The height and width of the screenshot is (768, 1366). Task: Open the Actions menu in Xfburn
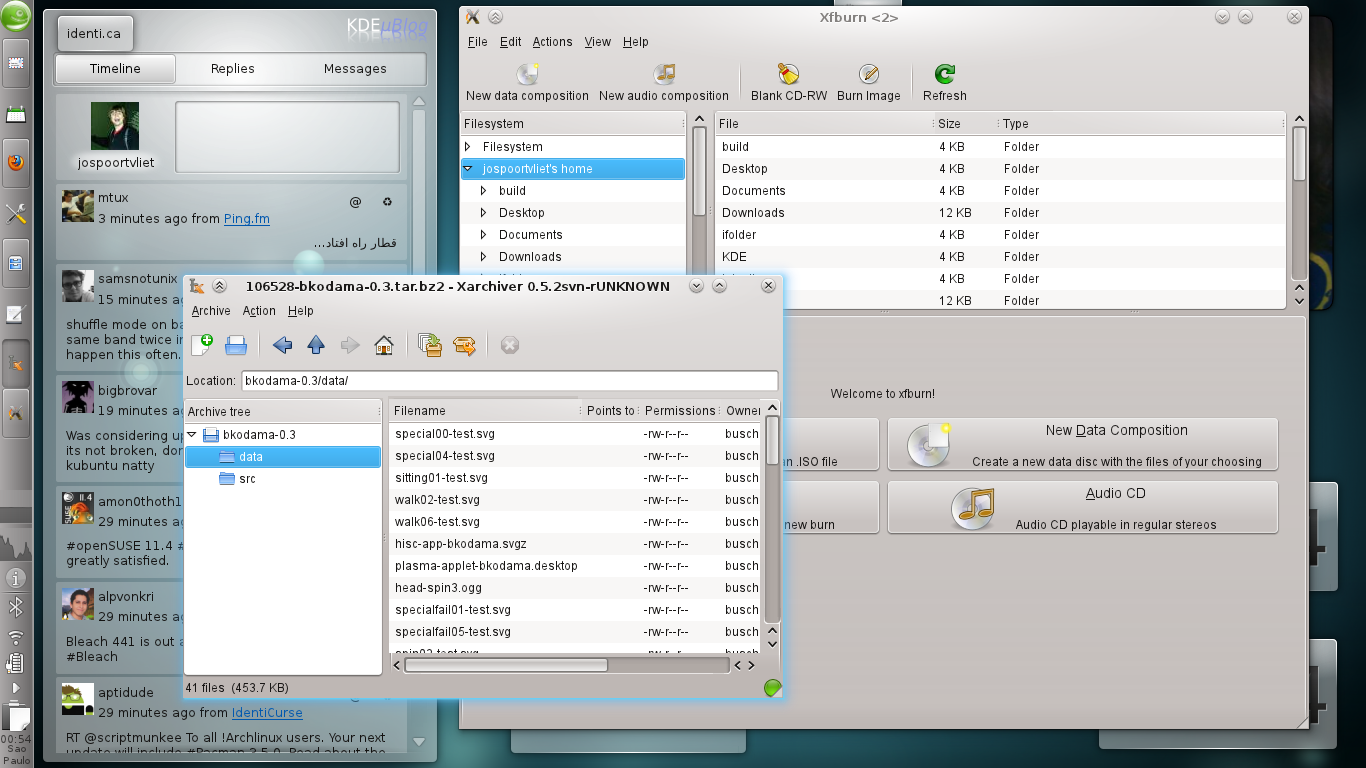tap(552, 42)
